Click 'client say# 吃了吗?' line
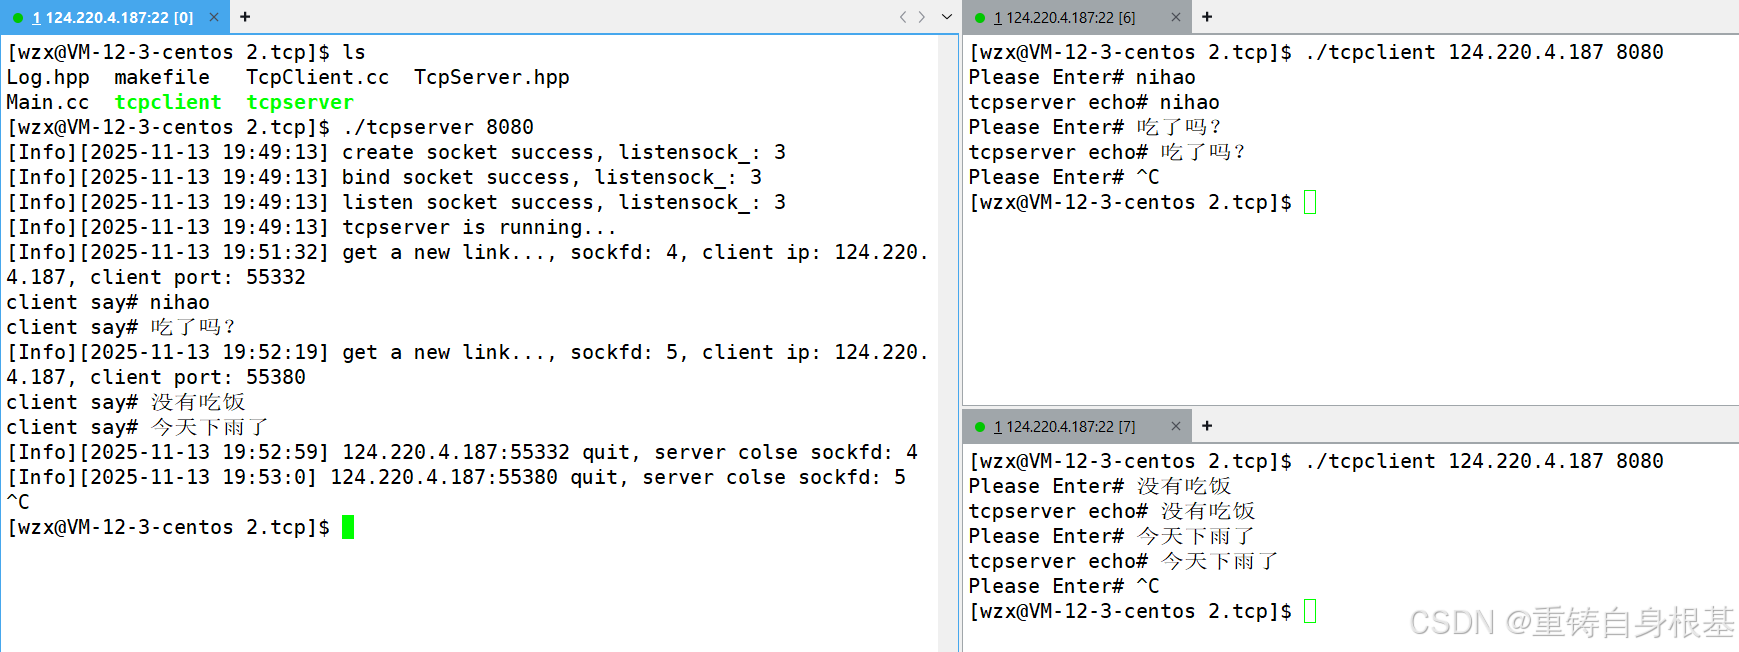This screenshot has height=652, width=1739. tap(121, 327)
